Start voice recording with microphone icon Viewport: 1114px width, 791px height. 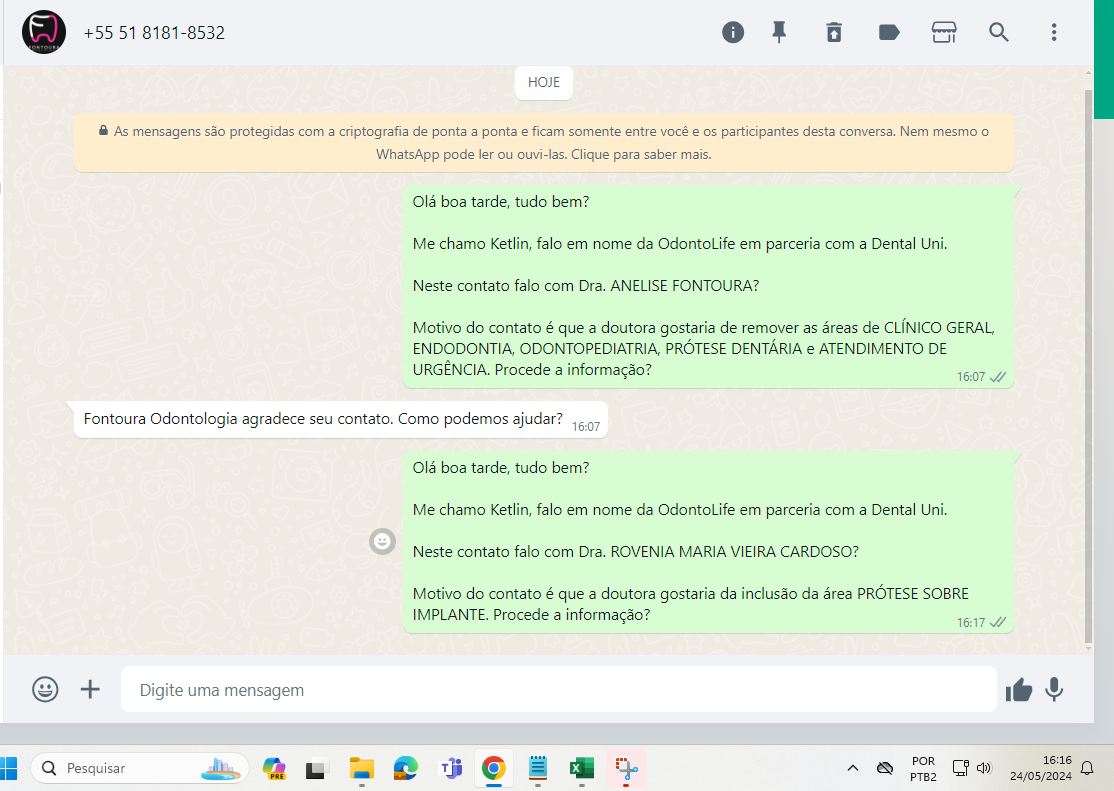[x=1054, y=689]
